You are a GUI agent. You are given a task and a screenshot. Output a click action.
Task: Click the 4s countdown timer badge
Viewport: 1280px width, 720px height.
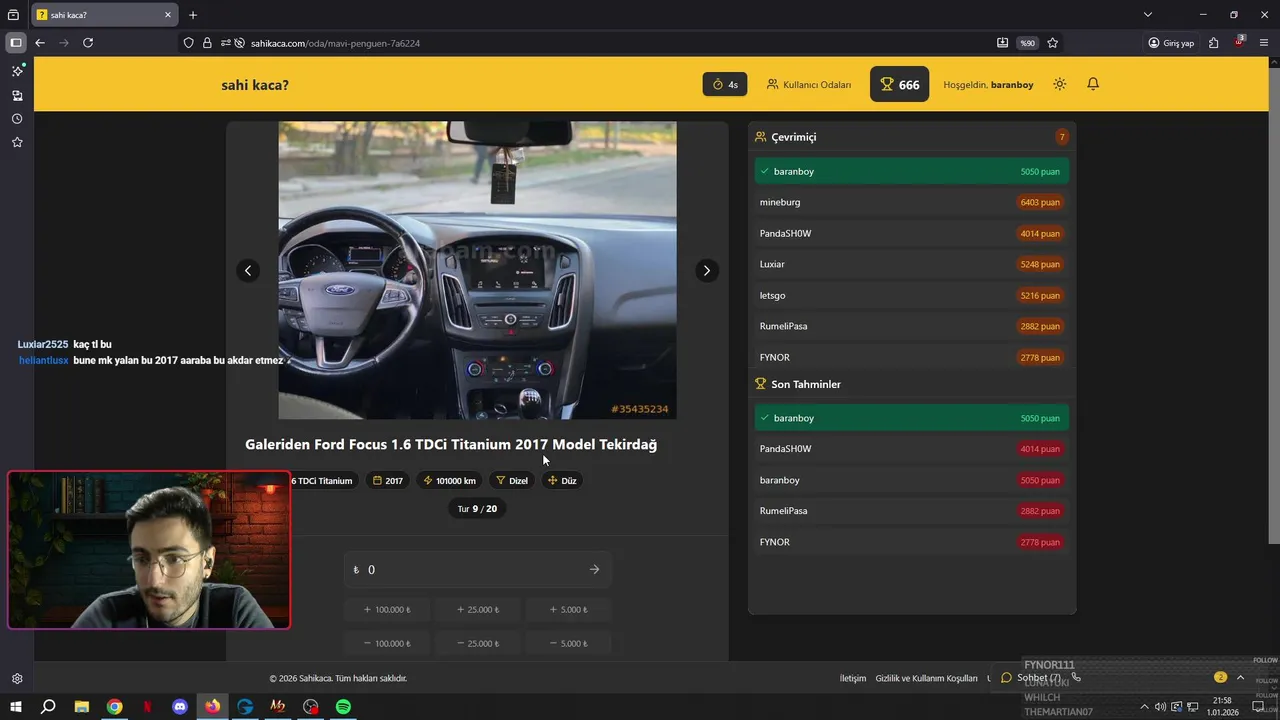[x=725, y=84]
